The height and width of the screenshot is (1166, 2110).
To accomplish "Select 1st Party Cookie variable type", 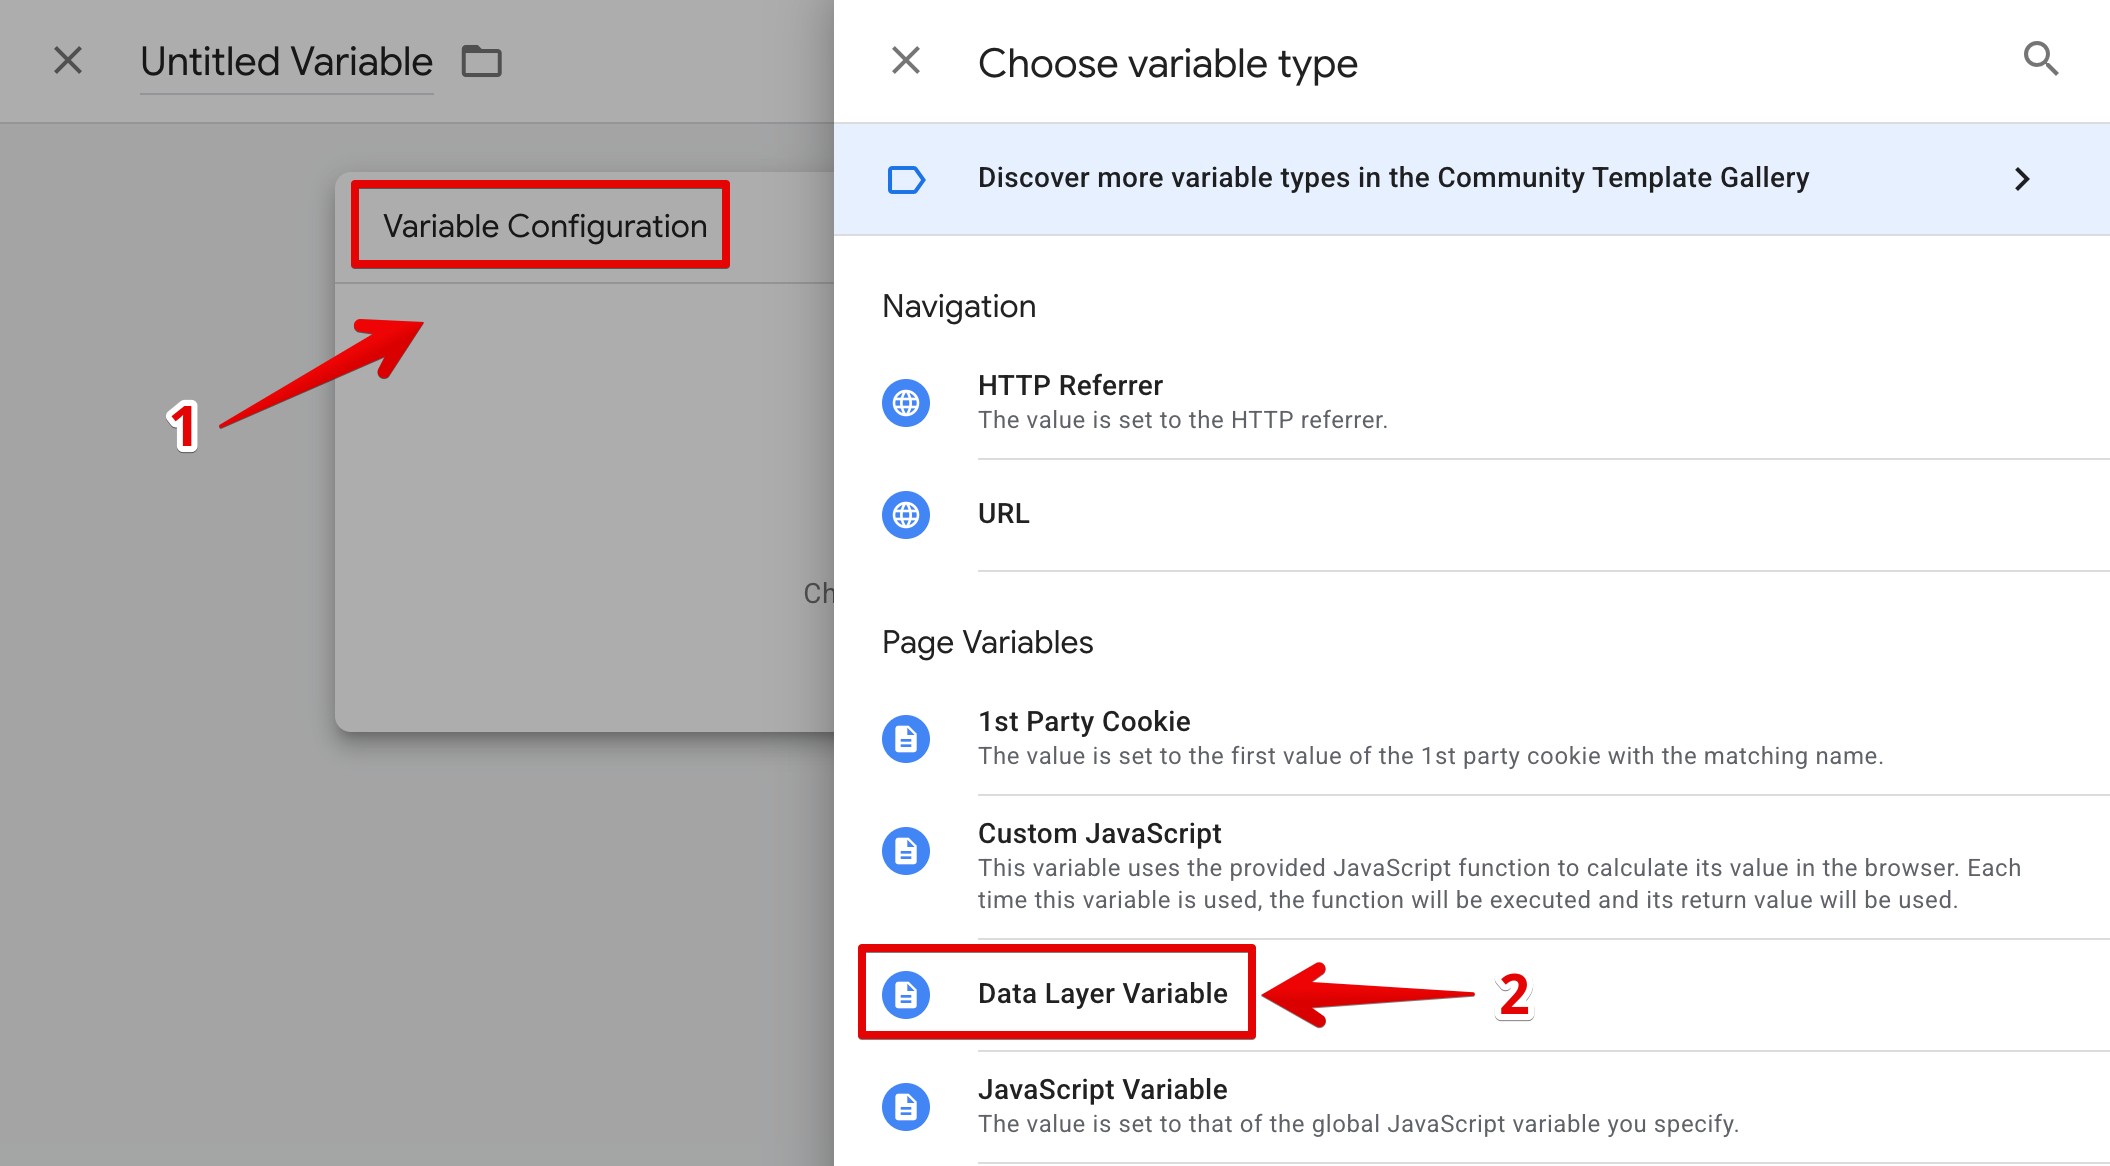I will [1084, 722].
